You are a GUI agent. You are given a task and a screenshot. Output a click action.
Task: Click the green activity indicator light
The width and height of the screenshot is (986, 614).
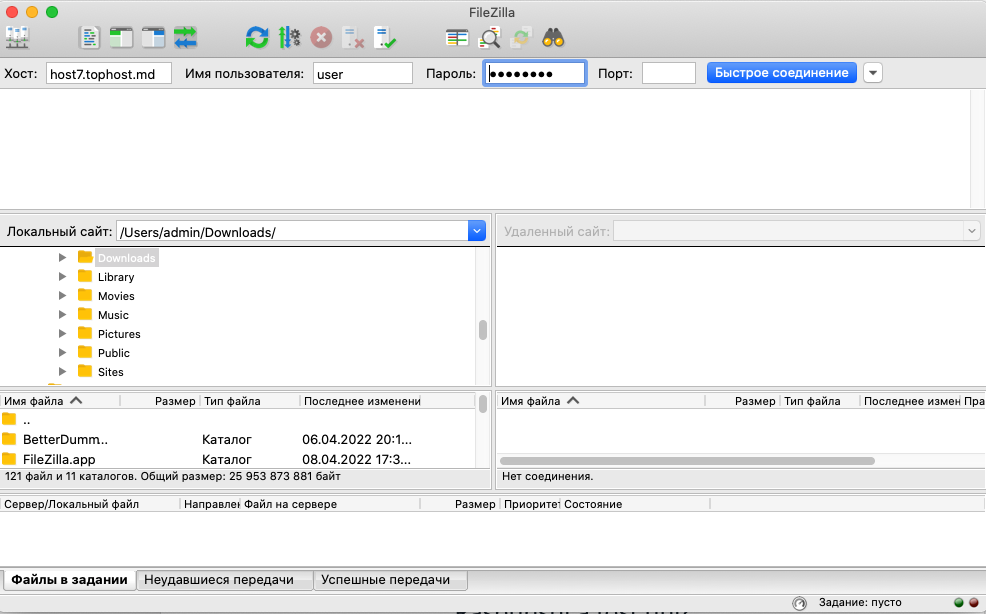click(x=958, y=603)
